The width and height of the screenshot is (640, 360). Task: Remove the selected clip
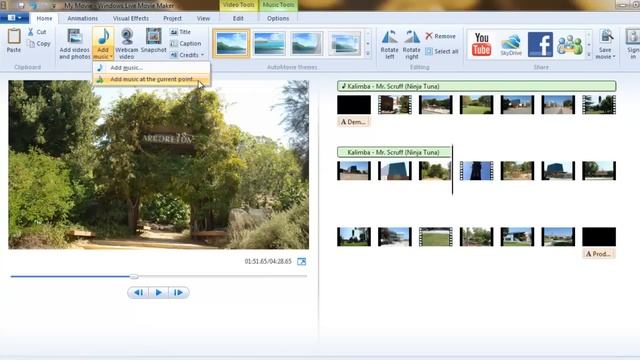(x=440, y=36)
